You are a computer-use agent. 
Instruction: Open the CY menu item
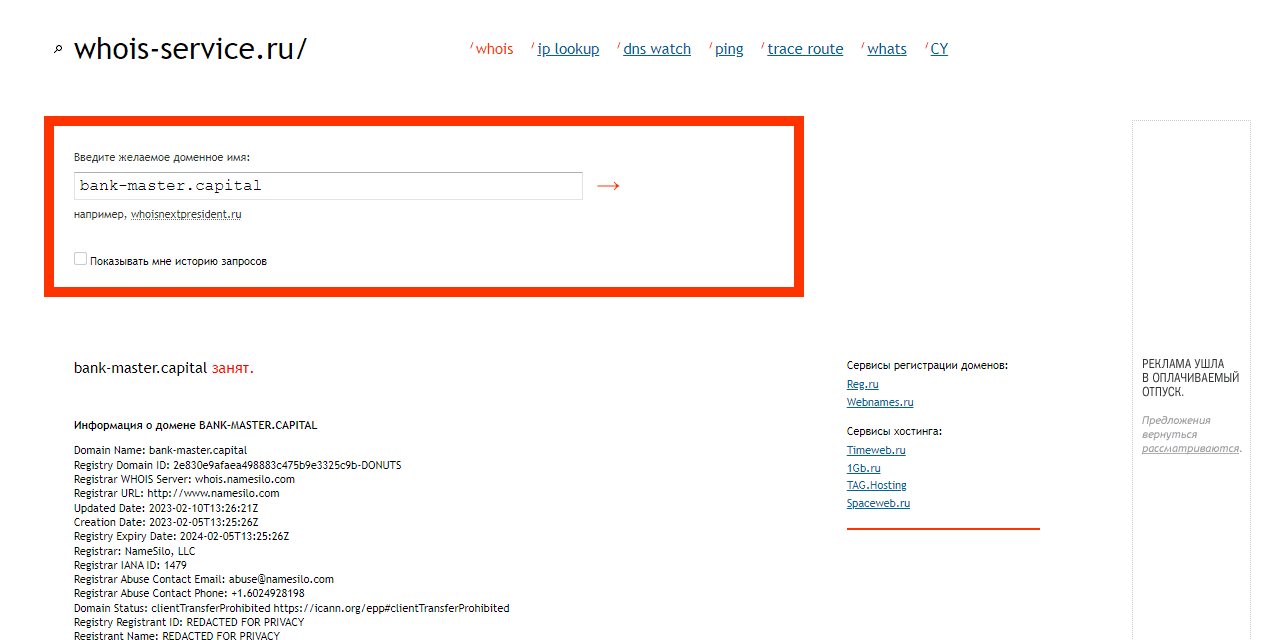939,49
